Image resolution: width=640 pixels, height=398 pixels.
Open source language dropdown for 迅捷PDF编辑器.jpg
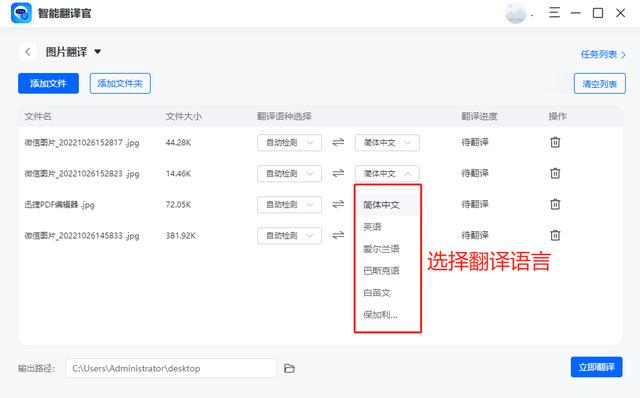[289, 205]
